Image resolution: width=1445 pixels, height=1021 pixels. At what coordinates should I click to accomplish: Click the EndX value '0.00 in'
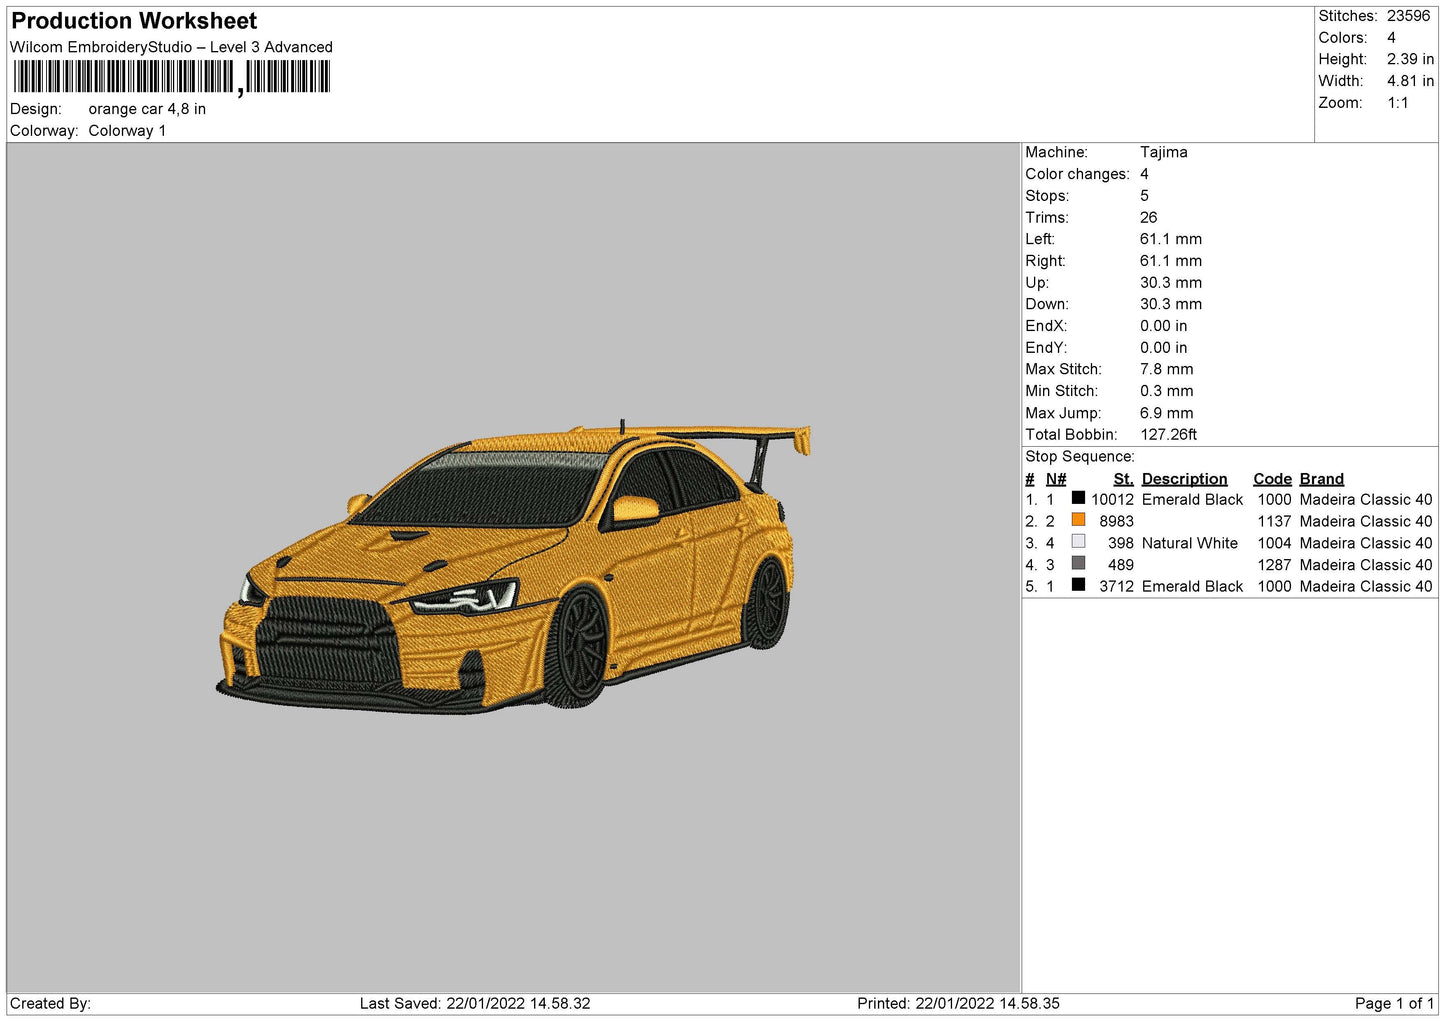[x=1164, y=326]
